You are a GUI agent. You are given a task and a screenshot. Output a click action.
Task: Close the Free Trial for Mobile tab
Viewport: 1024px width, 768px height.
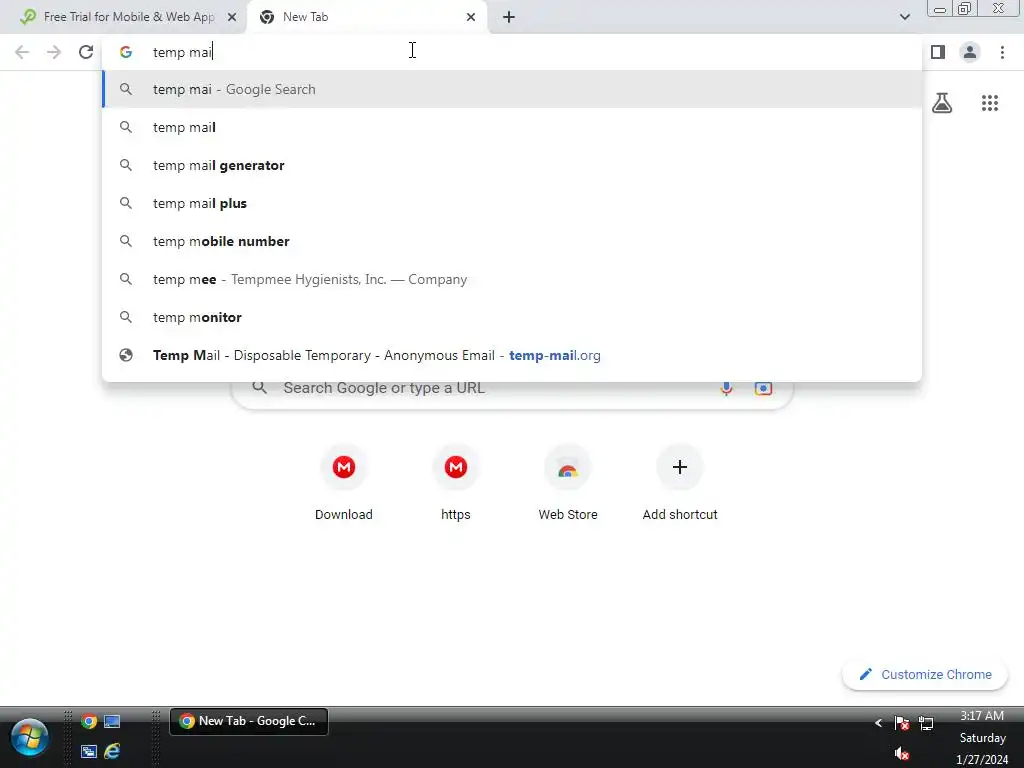232,17
